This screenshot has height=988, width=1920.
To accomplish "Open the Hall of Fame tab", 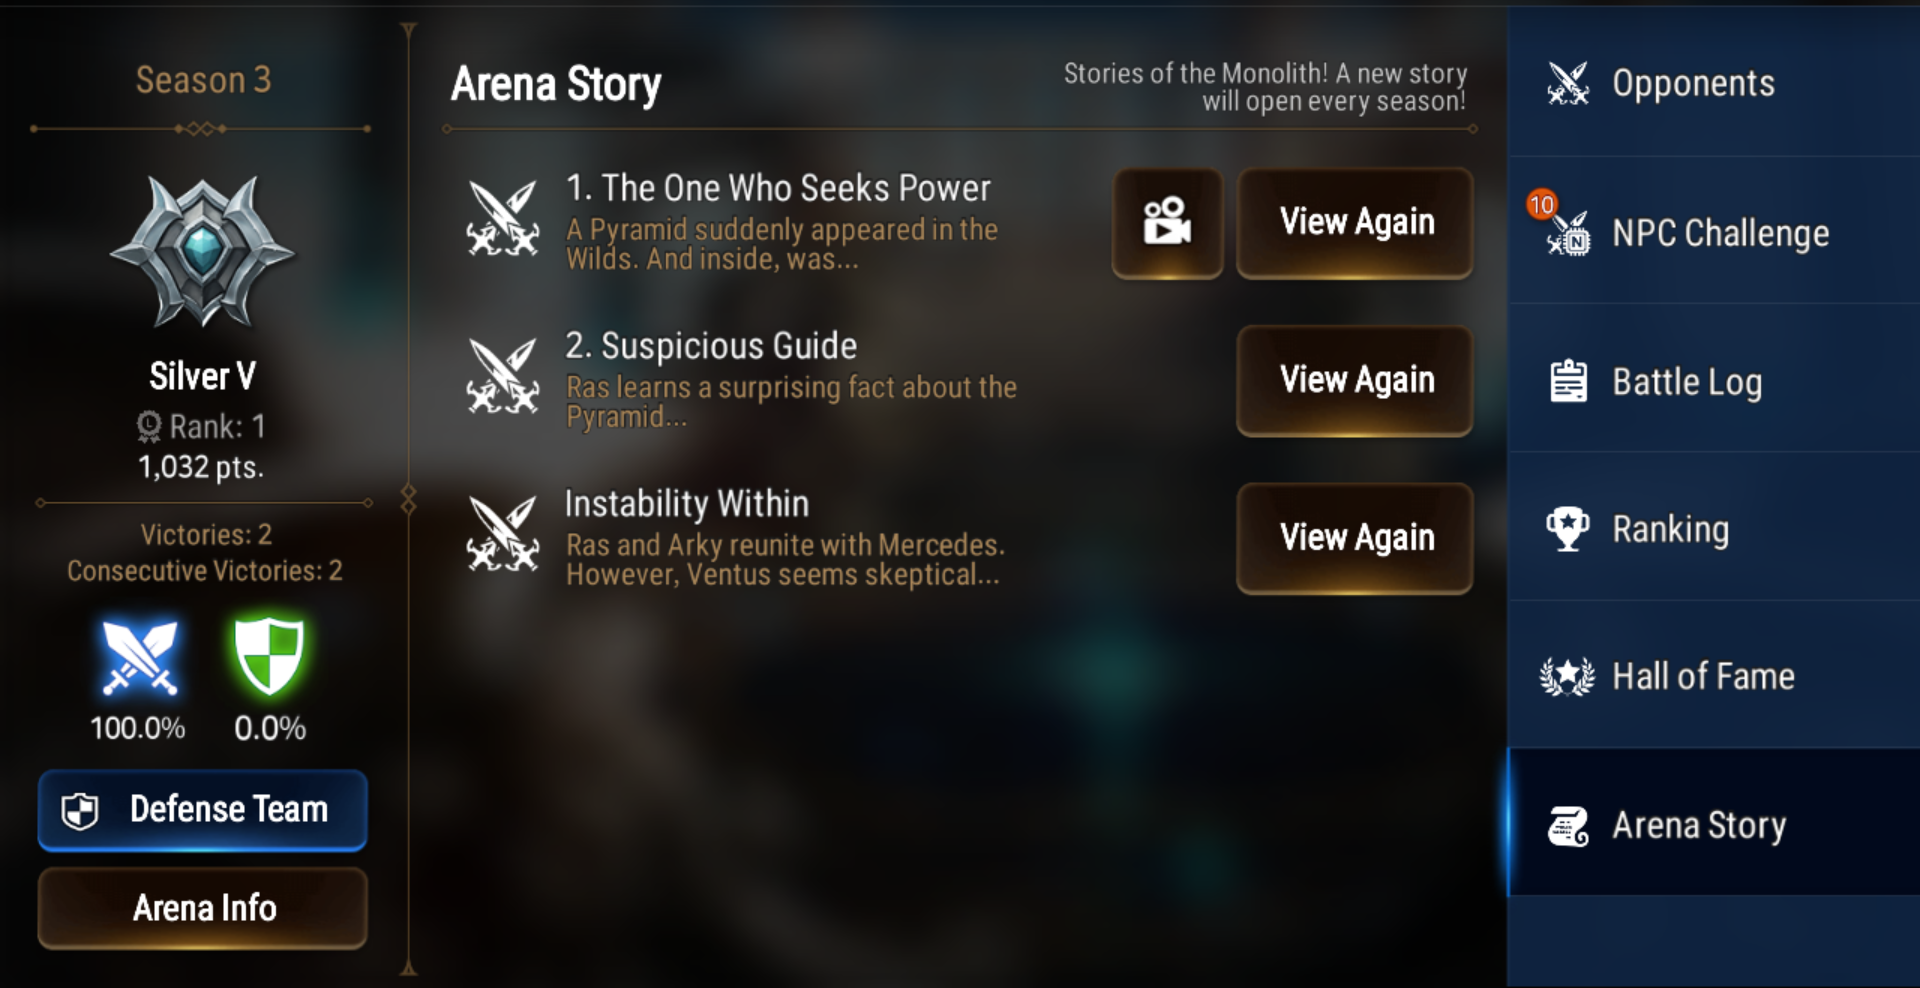I will 1714,676.
